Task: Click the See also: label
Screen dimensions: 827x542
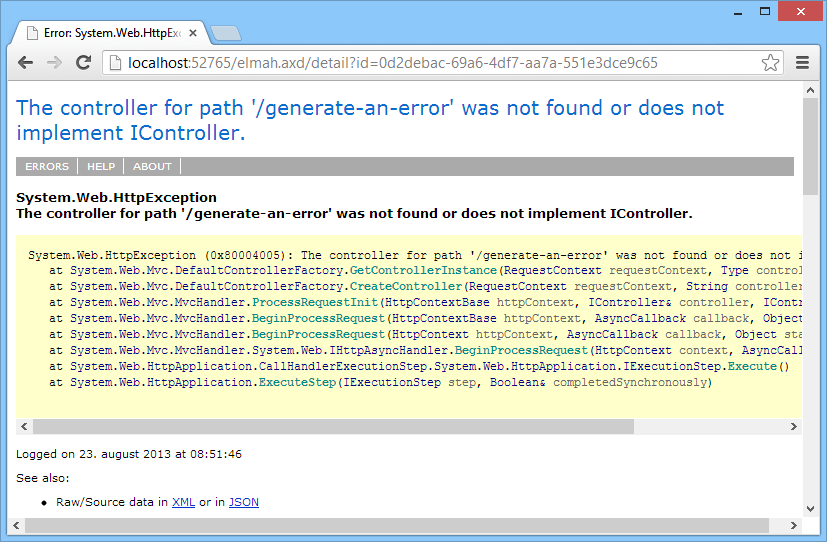Action: (43, 478)
